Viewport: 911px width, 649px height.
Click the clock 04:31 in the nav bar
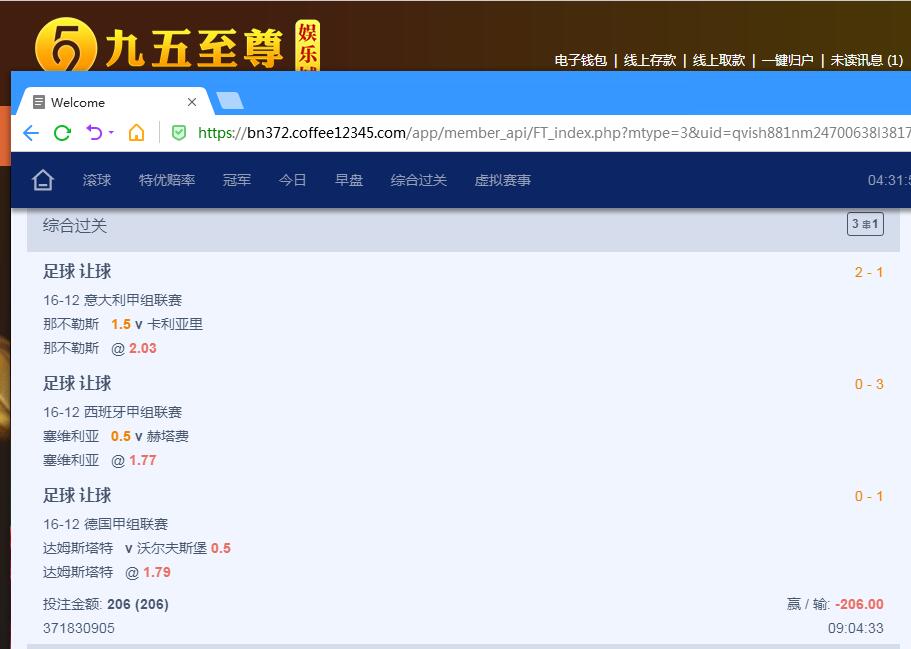[x=889, y=180]
